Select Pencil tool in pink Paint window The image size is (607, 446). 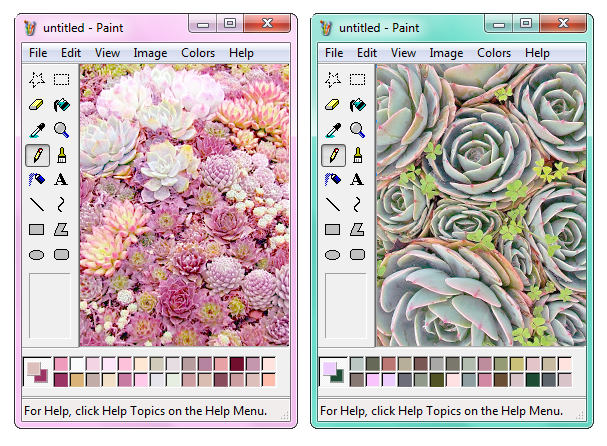pos(38,156)
